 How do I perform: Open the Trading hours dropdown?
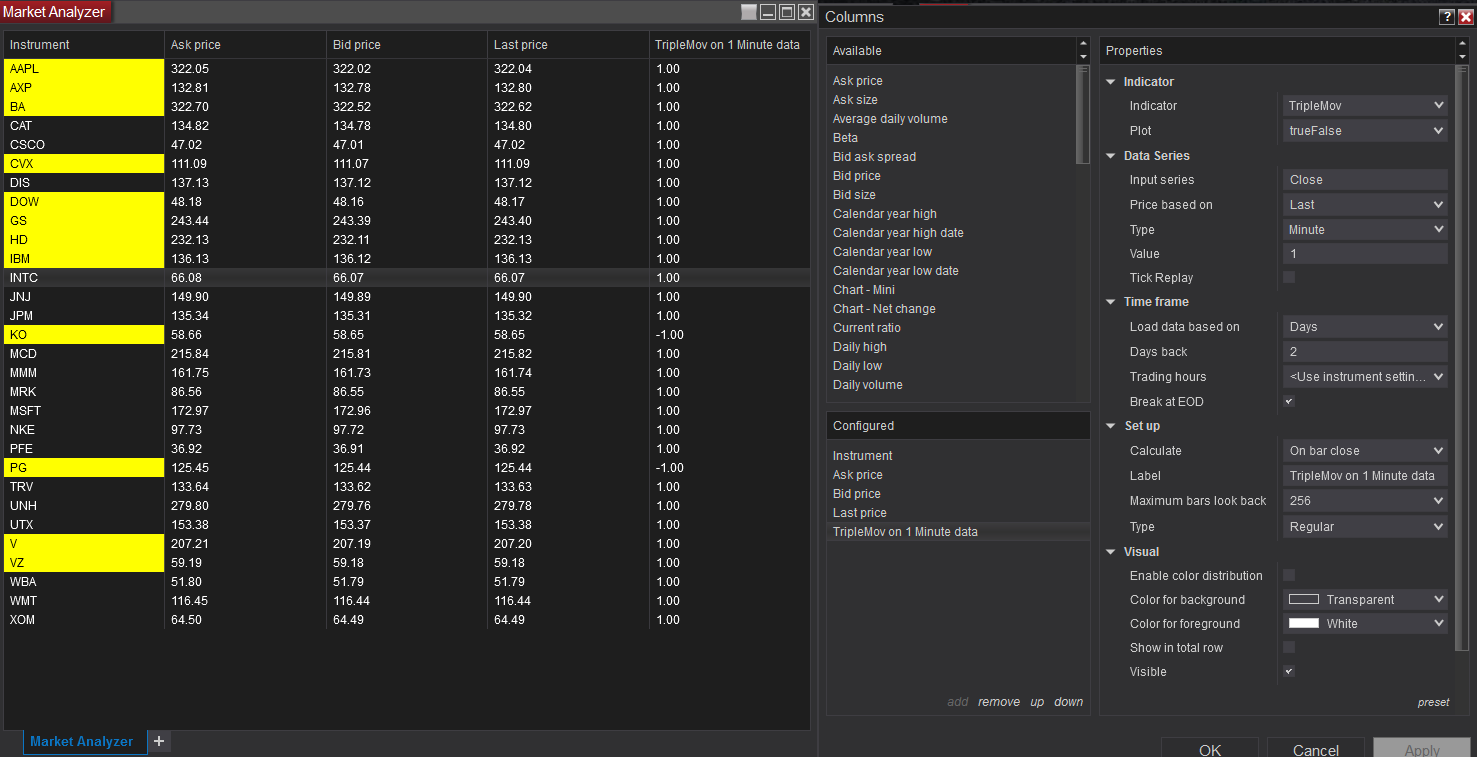click(x=1365, y=376)
